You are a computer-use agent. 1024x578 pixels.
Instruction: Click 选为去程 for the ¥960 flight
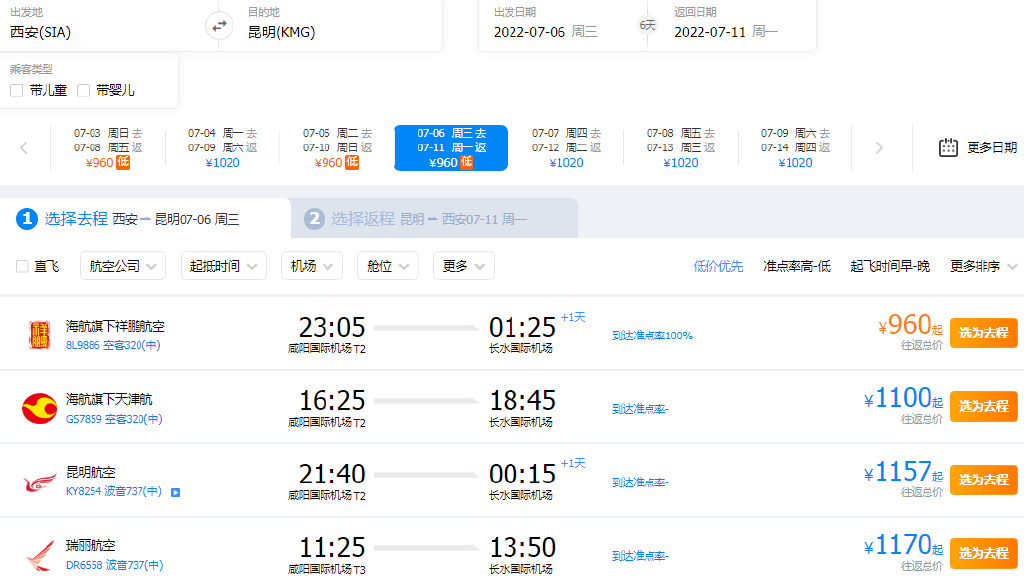point(983,333)
